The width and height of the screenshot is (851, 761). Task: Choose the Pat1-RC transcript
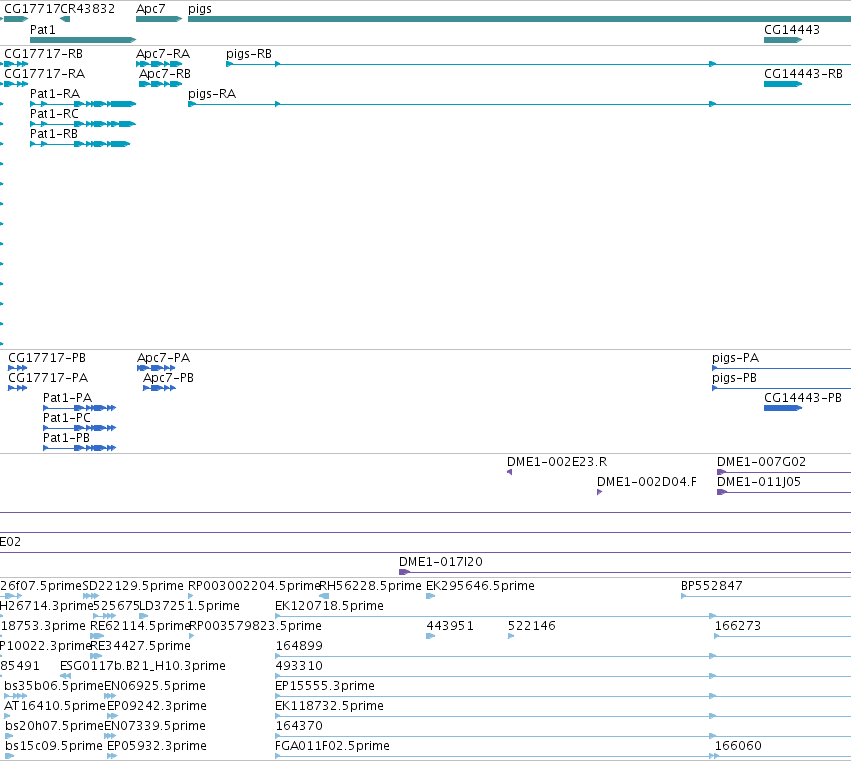(x=82, y=124)
